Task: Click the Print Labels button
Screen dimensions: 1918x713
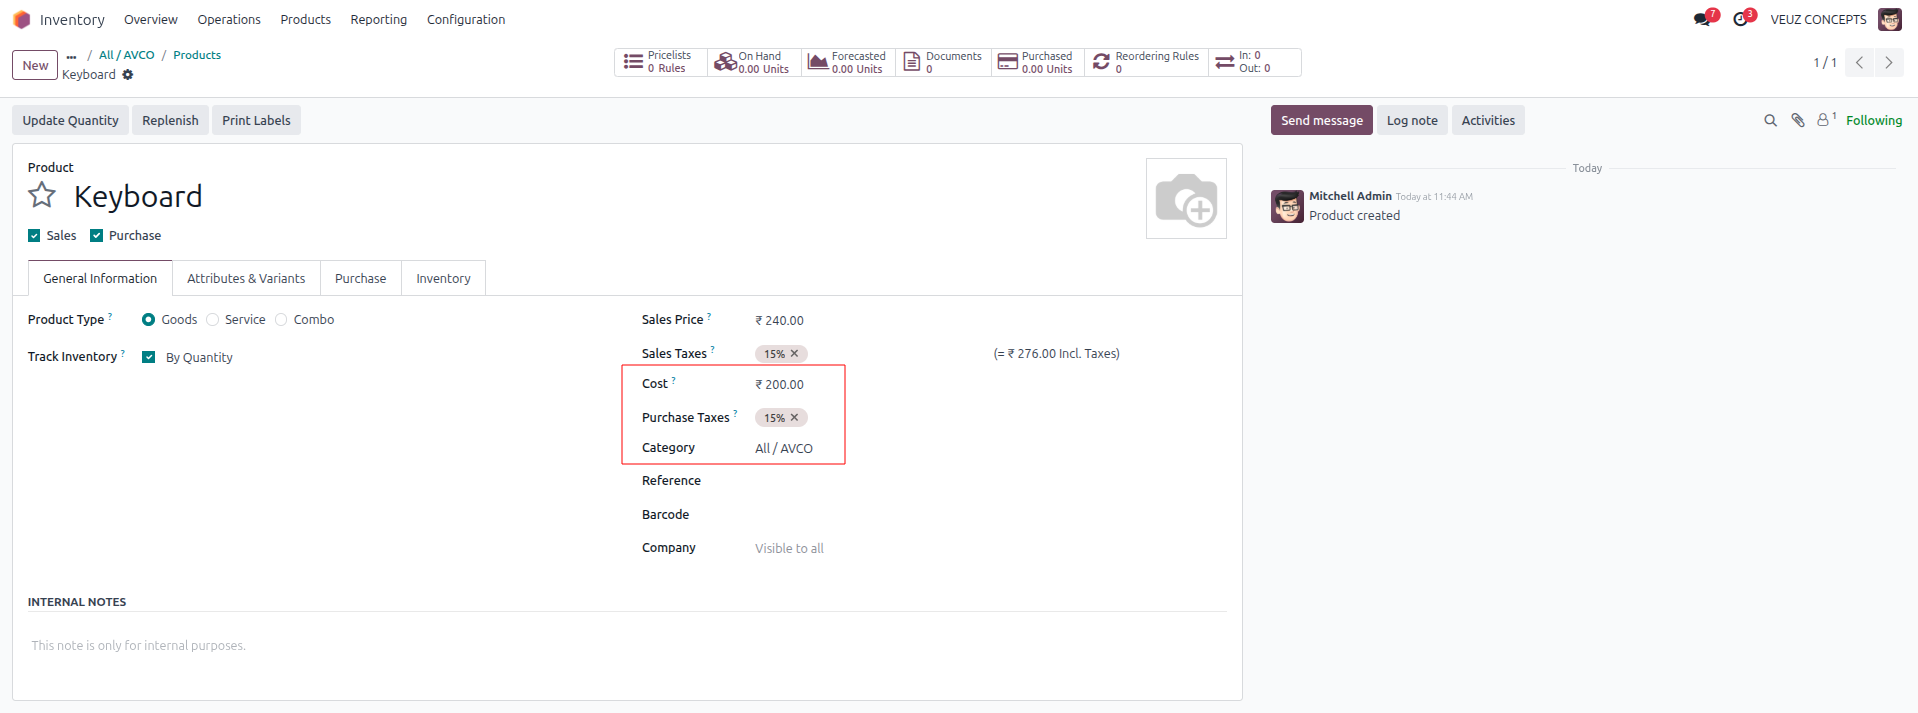Action: [x=256, y=120]
